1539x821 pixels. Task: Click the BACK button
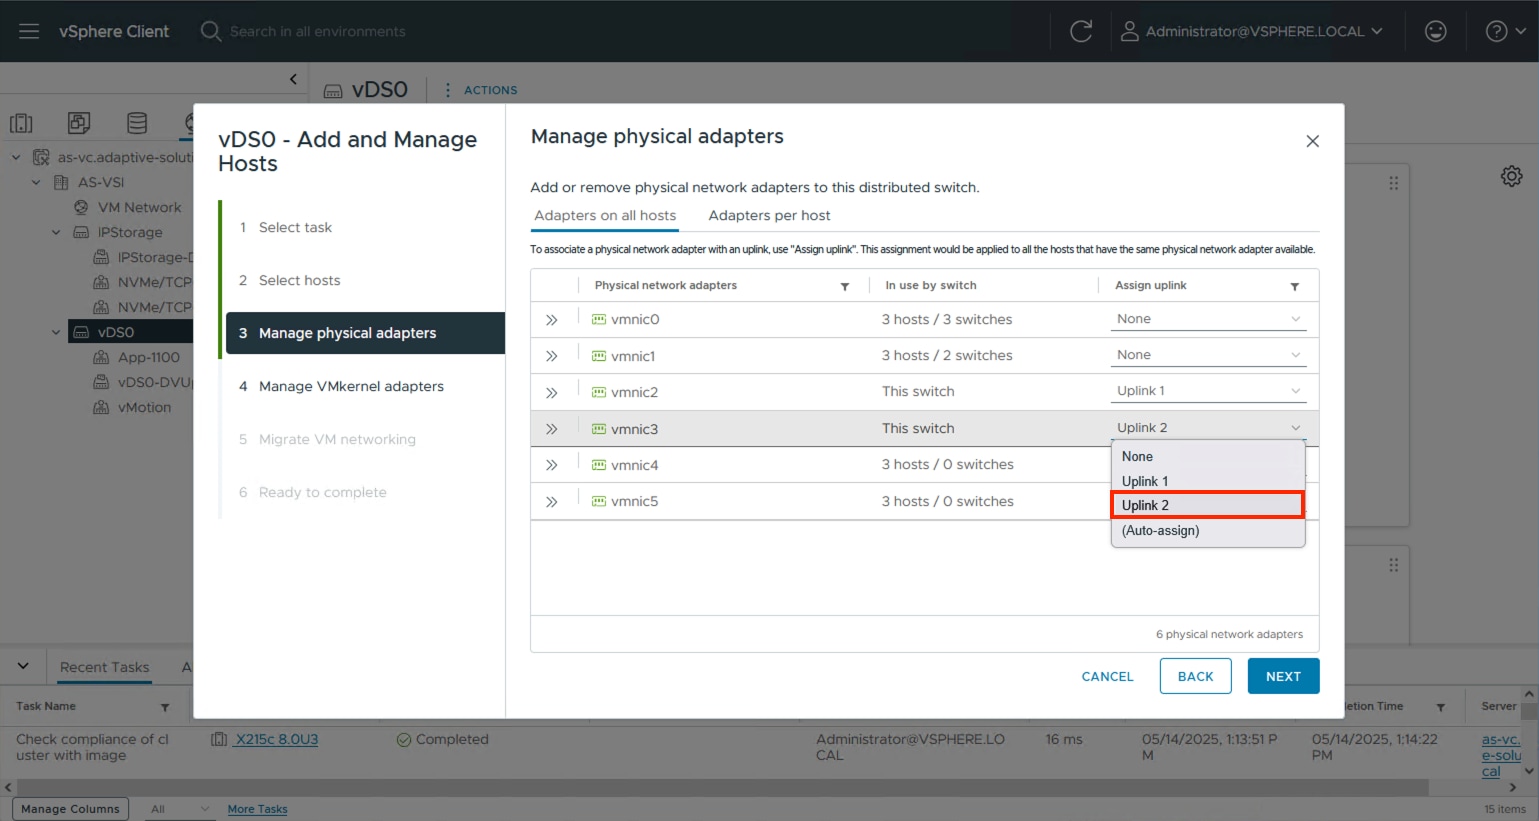click(x=1195, y=676)
